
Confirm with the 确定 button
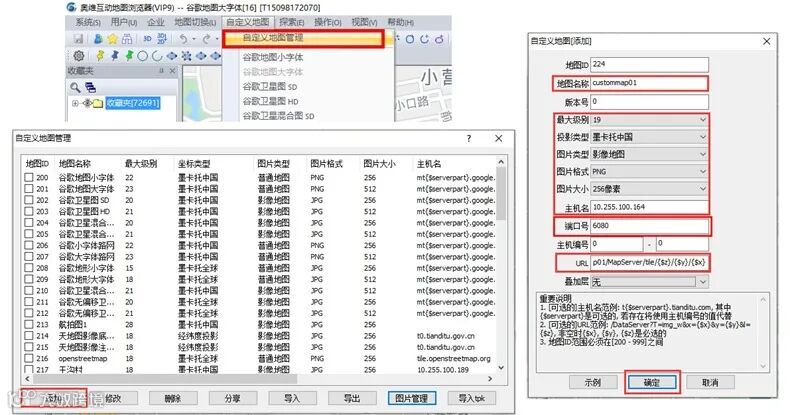[x=651, y=383]
